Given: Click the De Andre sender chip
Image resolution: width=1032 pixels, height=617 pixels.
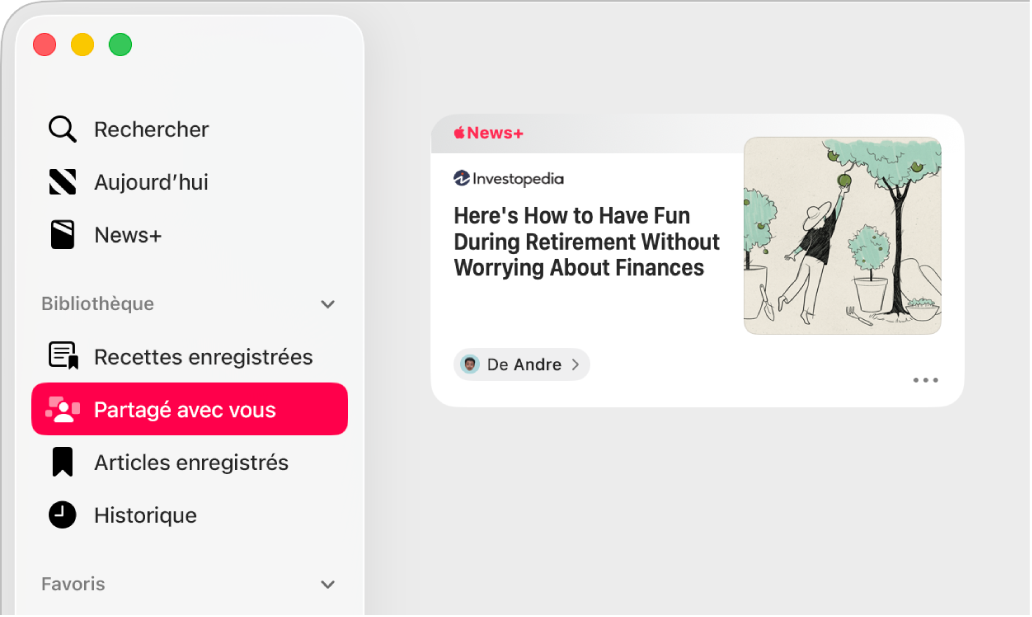Looking at the screenshot, I should [x=520, y=365].
